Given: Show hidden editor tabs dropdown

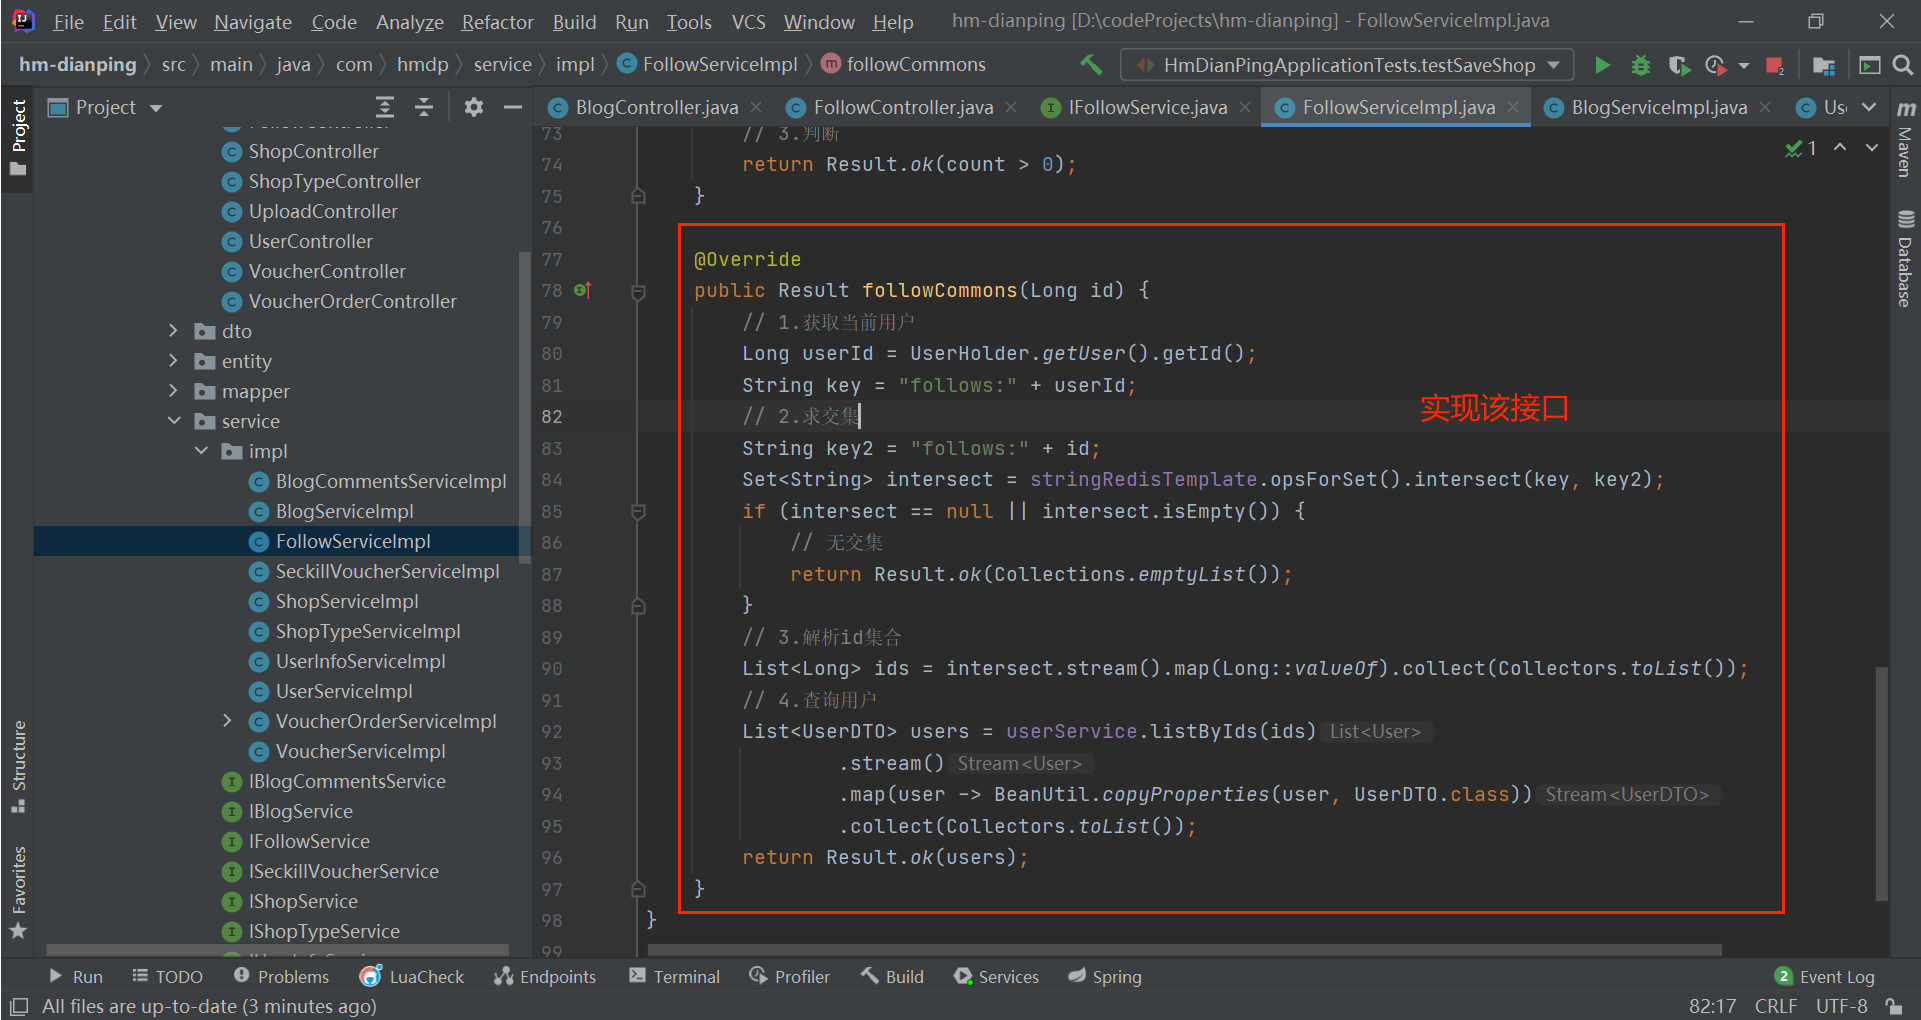Looking at the screenshot, I should click(x=1870, y=107).
